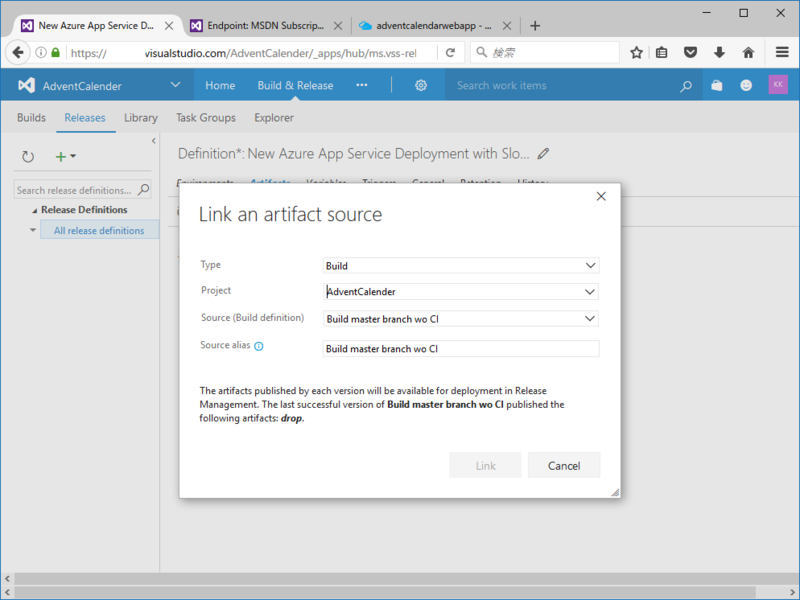
Task: Click the Source alias info icon
Action: pyautogui.click(x=259, y=346)
